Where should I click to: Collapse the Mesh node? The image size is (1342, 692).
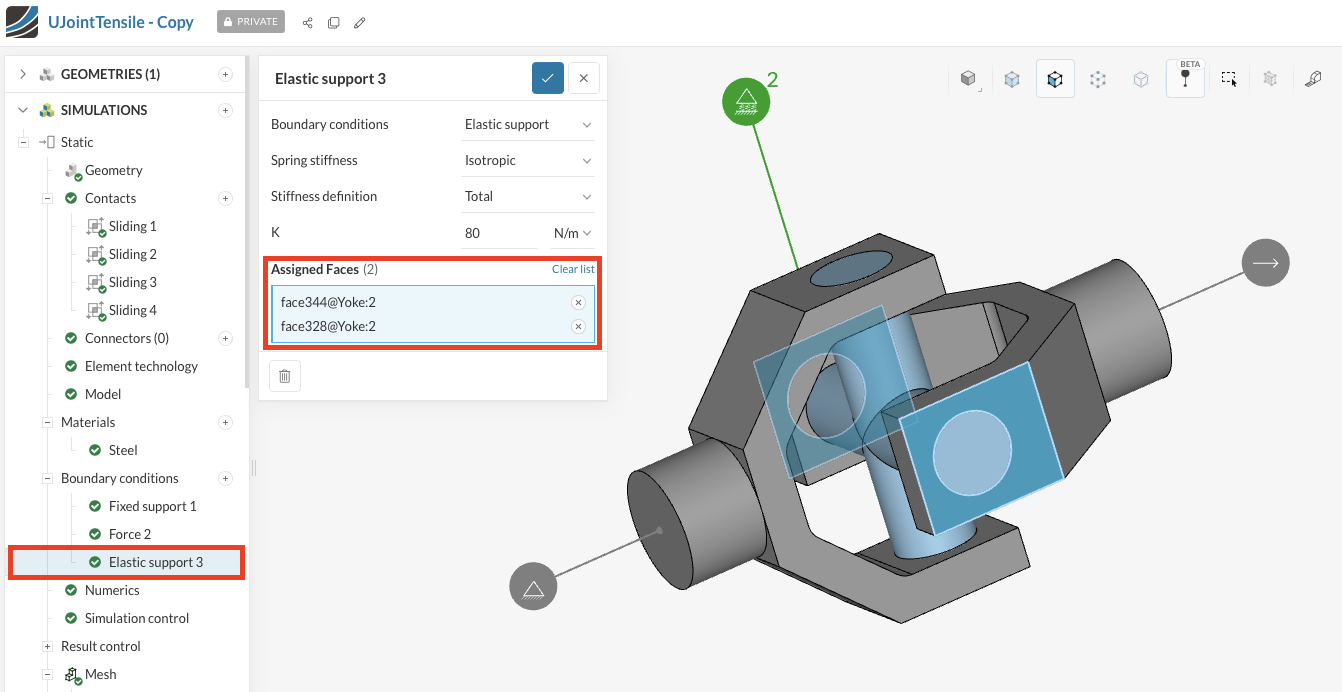(47, 674)
